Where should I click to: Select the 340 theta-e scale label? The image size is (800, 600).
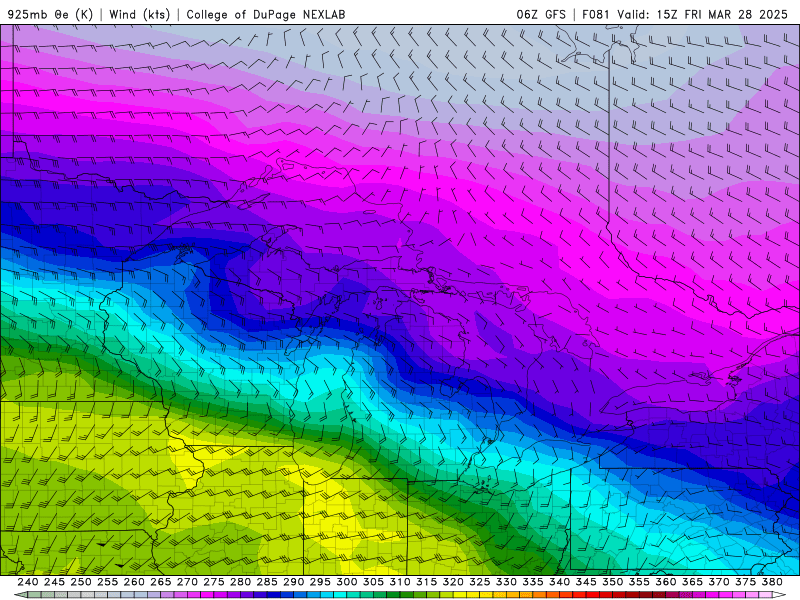(559, 582)
